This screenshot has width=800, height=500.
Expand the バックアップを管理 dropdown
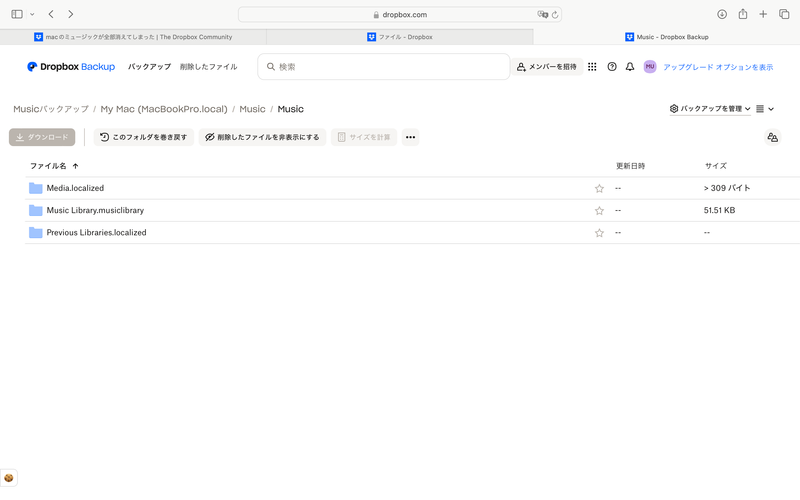point(710,109)
